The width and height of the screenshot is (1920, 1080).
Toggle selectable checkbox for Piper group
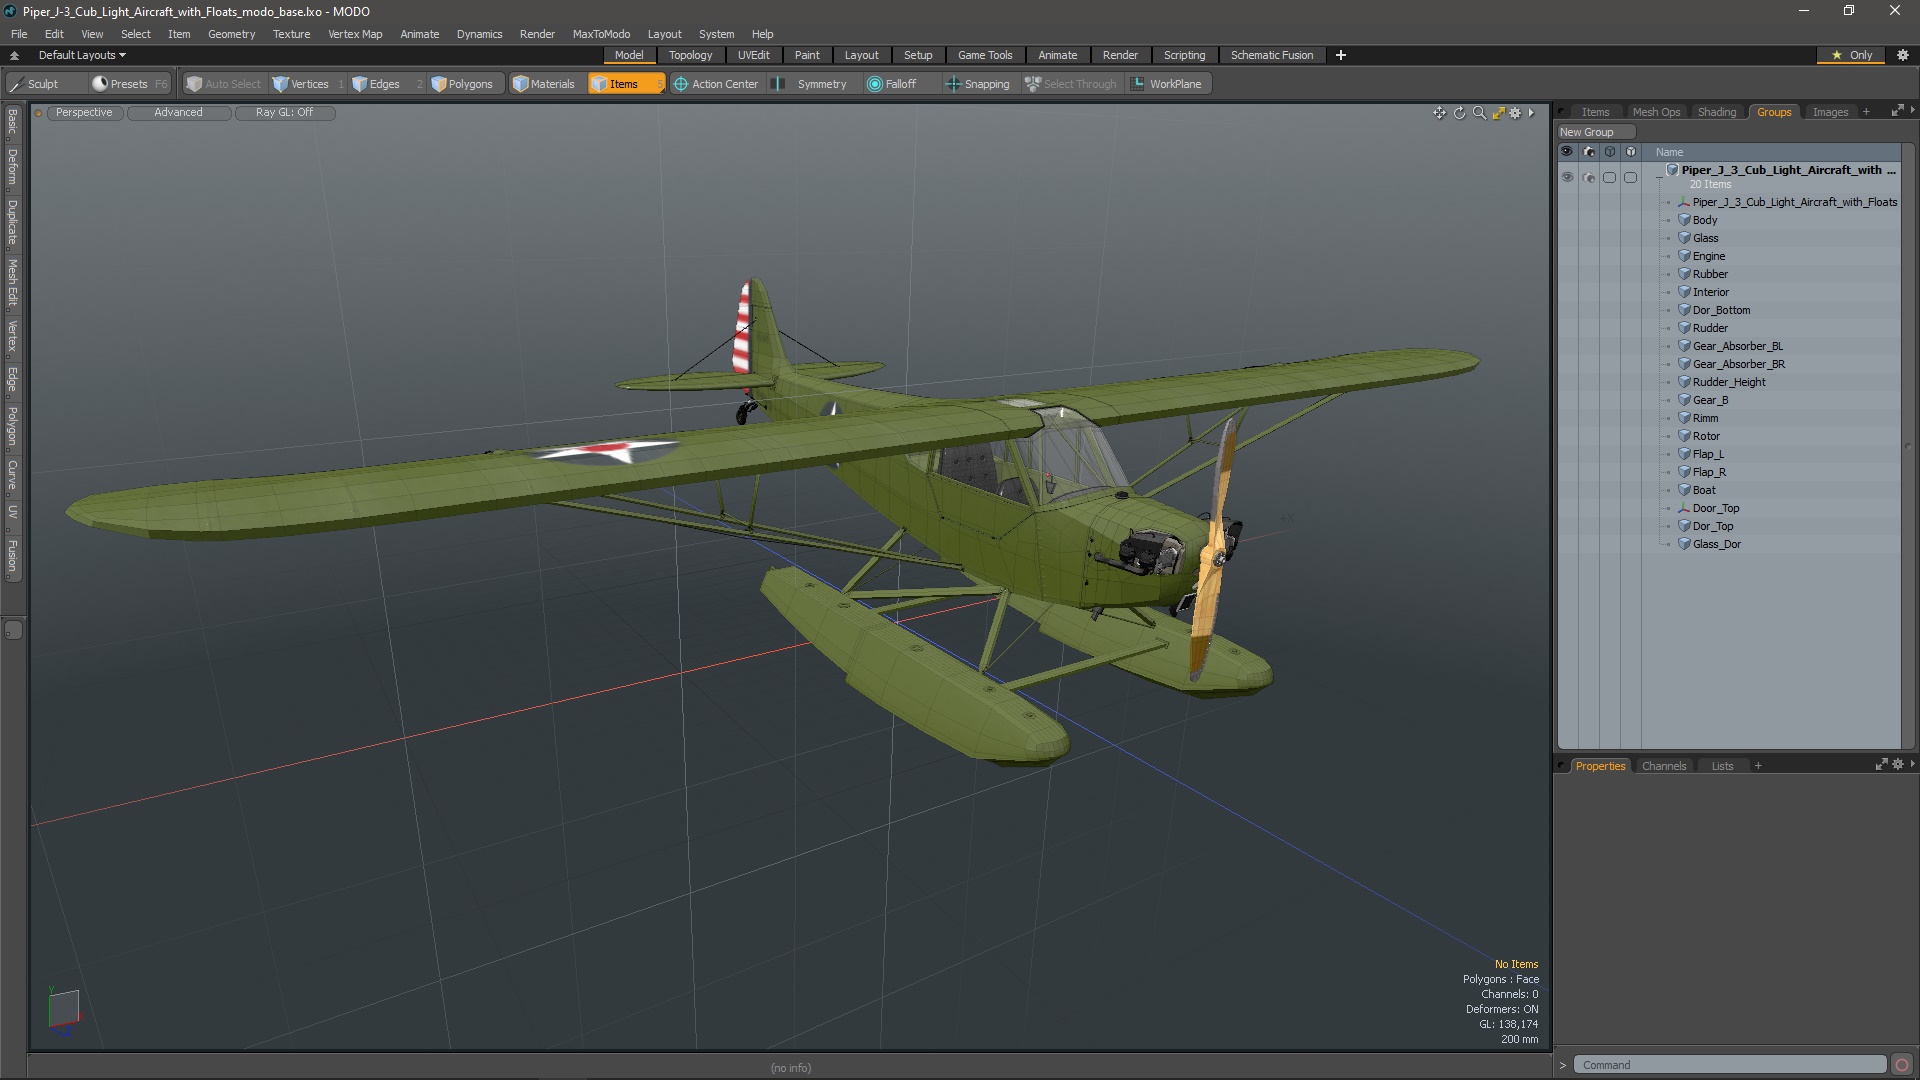coord(1609,177)
